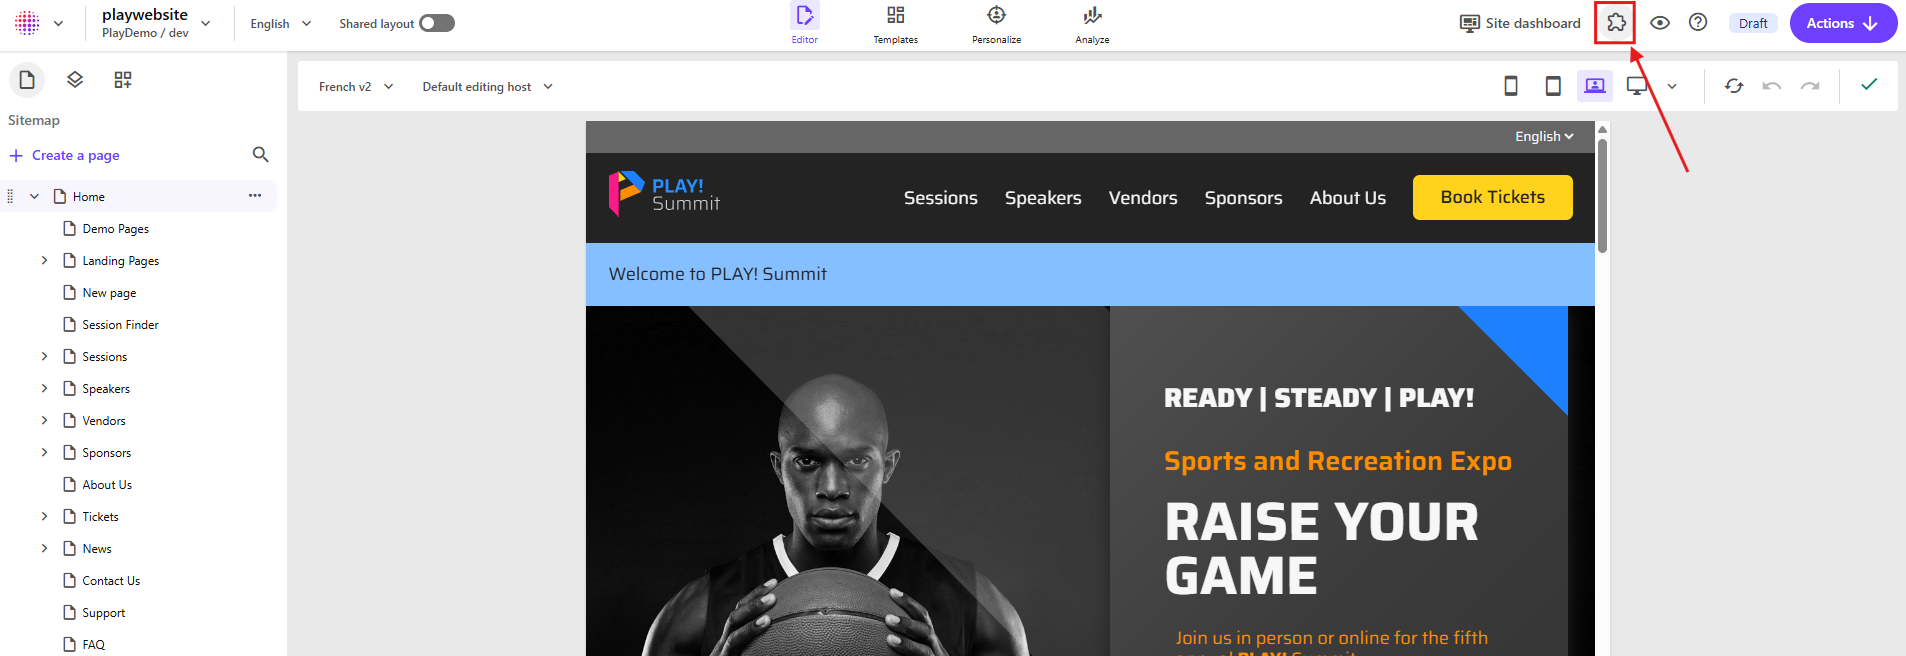Click the Actions button

(1842, 23)
